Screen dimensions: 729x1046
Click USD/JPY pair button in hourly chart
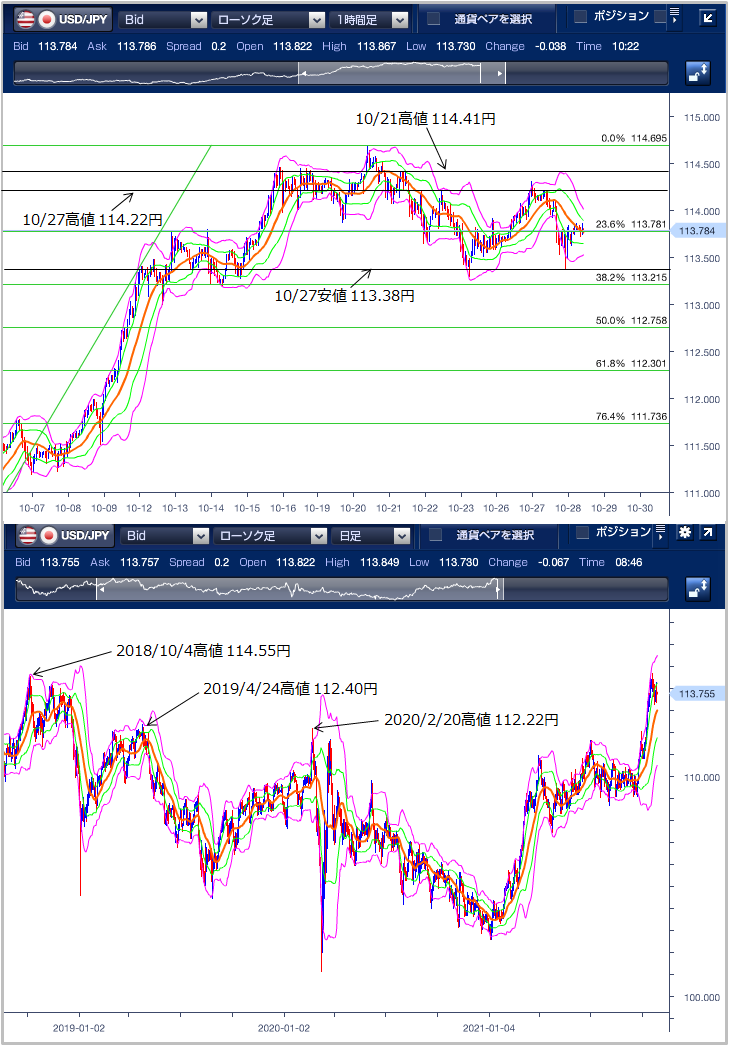(x=63, y=19)
